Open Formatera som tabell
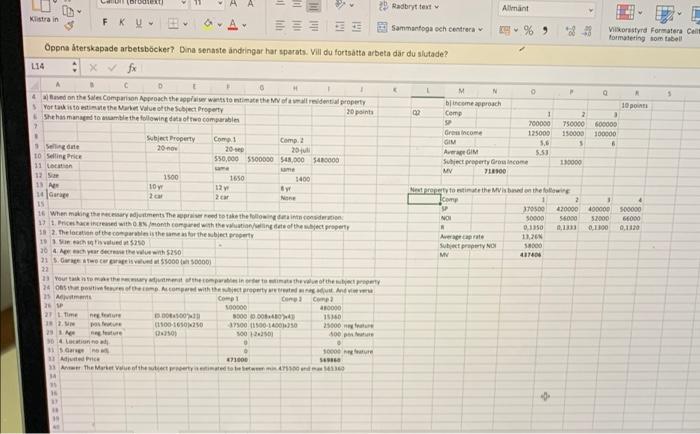 [x=666, y=21]
